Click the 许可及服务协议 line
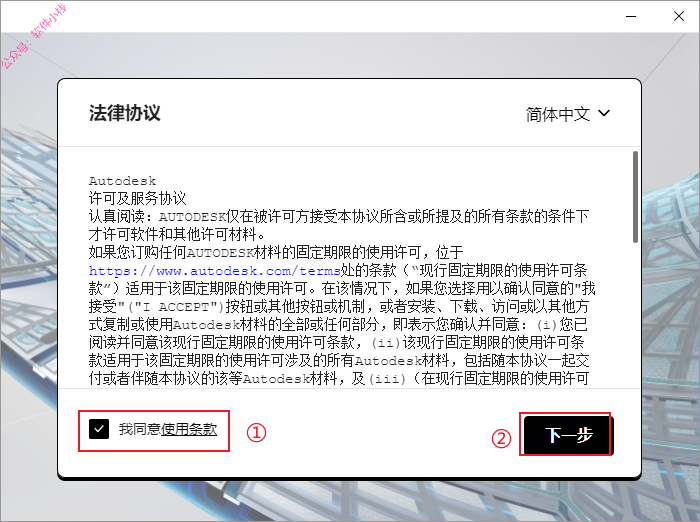Viewport: 700px width, 522px height. (x=138, y=199)
